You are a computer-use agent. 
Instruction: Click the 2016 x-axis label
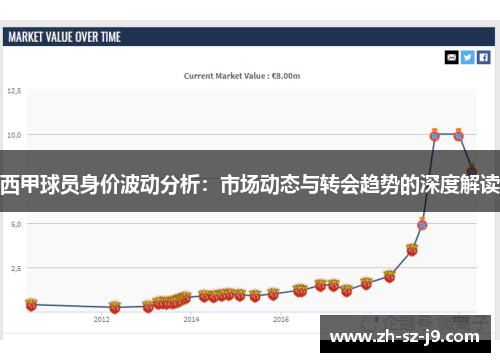coord(281,319)
